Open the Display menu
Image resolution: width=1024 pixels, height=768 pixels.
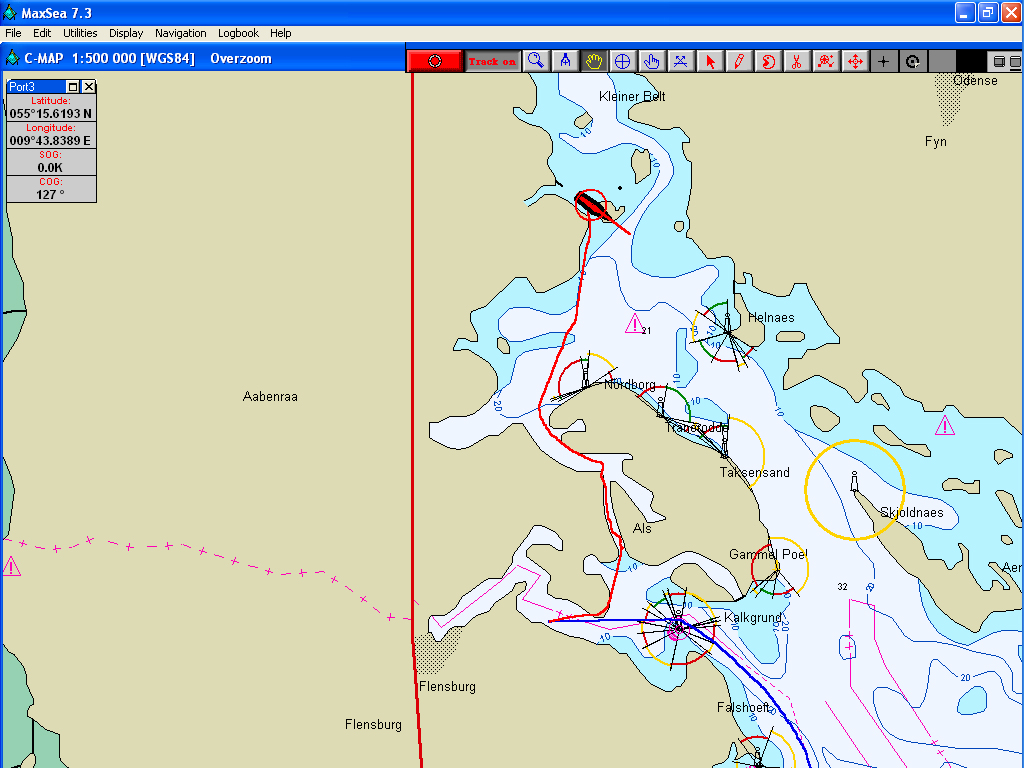[126, 33]
